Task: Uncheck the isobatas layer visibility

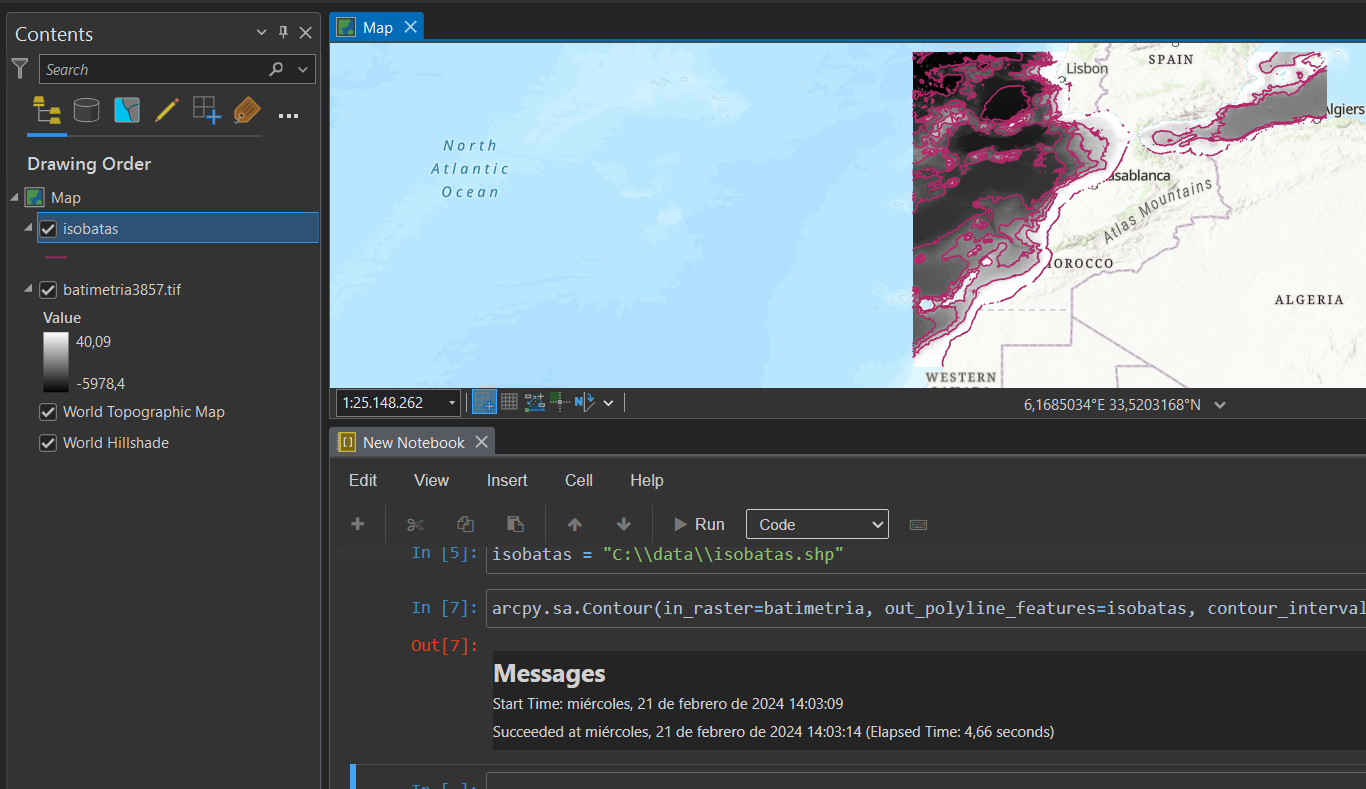Action: 48,229
